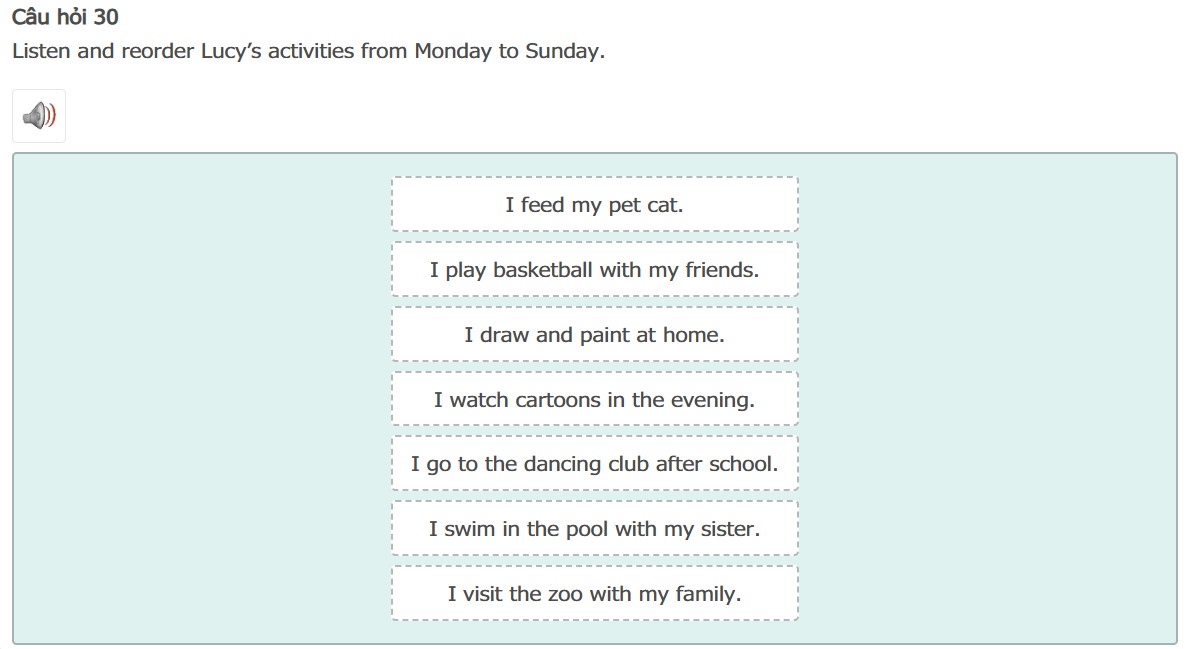This screenshot has height=649, width=1185.
Task: Click 'I swim in the pool with my sister.'
Action: tap(594, 529)
